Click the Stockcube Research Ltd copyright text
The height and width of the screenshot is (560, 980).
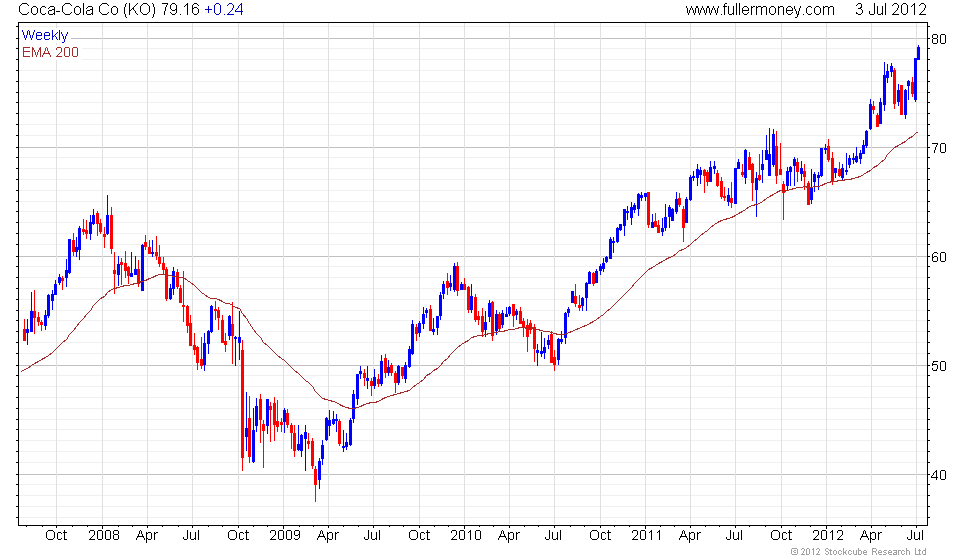[x=859, y=552]
